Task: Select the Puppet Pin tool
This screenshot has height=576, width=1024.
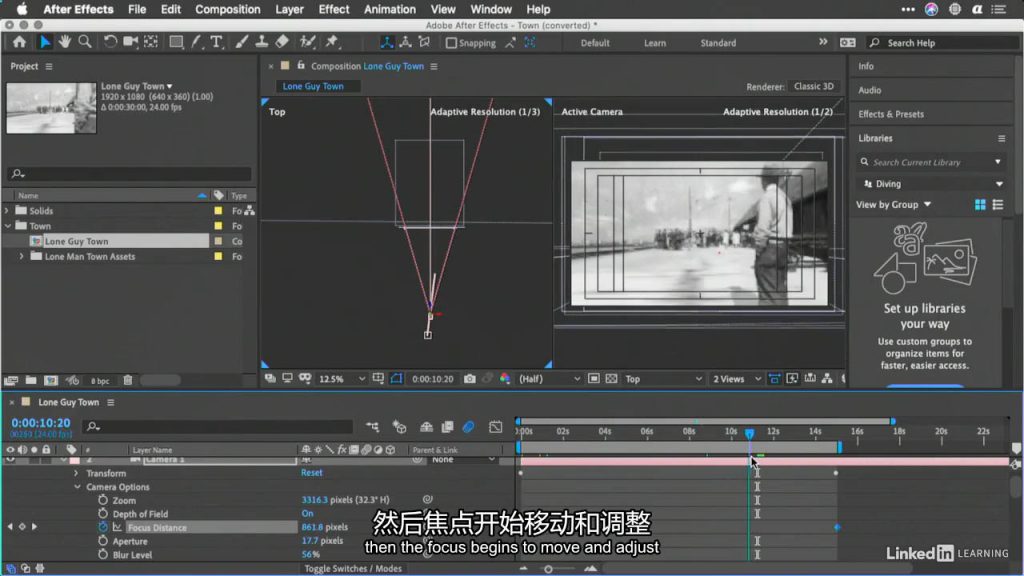Action: (x=332, y=42)
